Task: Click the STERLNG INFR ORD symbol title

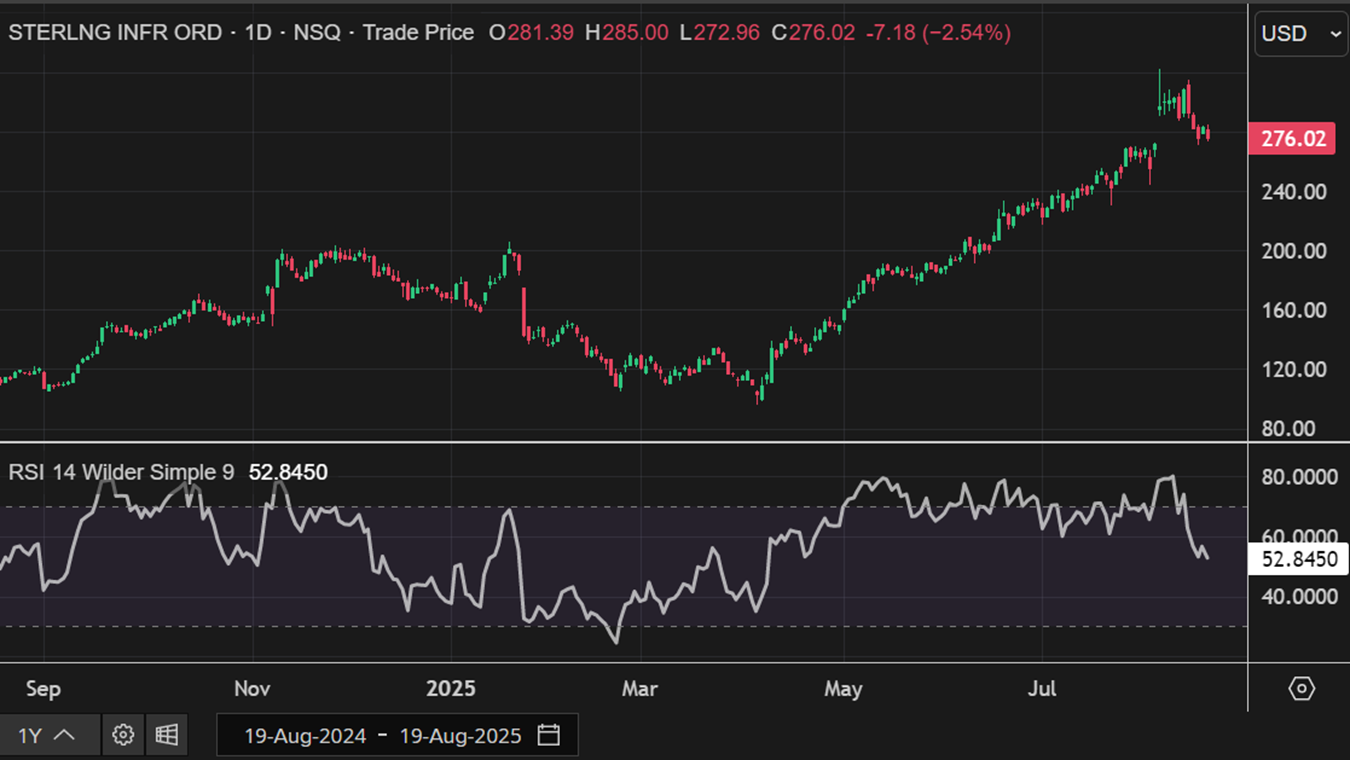Action: [x=115, y=33]
